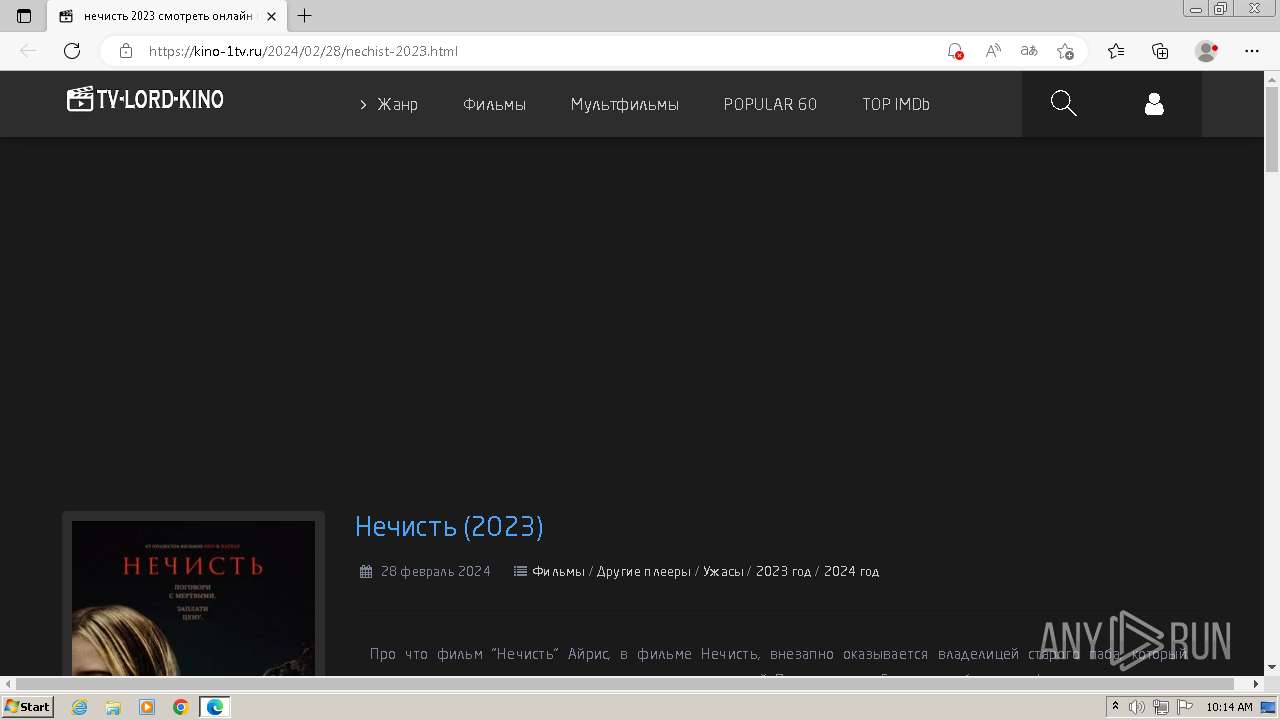Screen dimensions: 1280x720
Task: Click the date 28 февраль 2024
Action: 435,572
